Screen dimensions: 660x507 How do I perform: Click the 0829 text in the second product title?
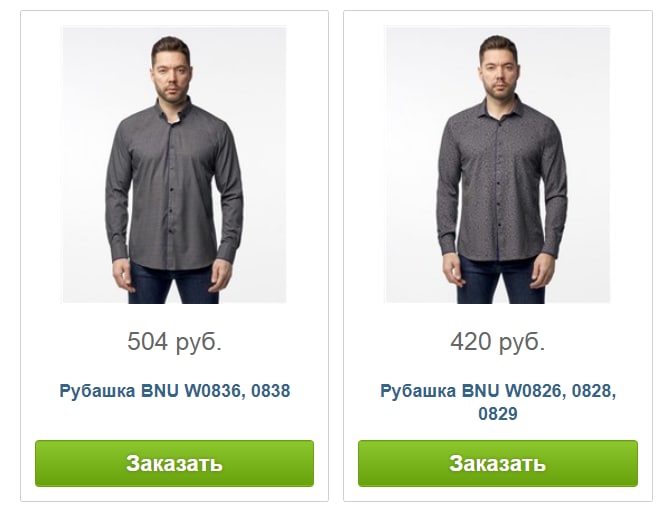[498, 414]
